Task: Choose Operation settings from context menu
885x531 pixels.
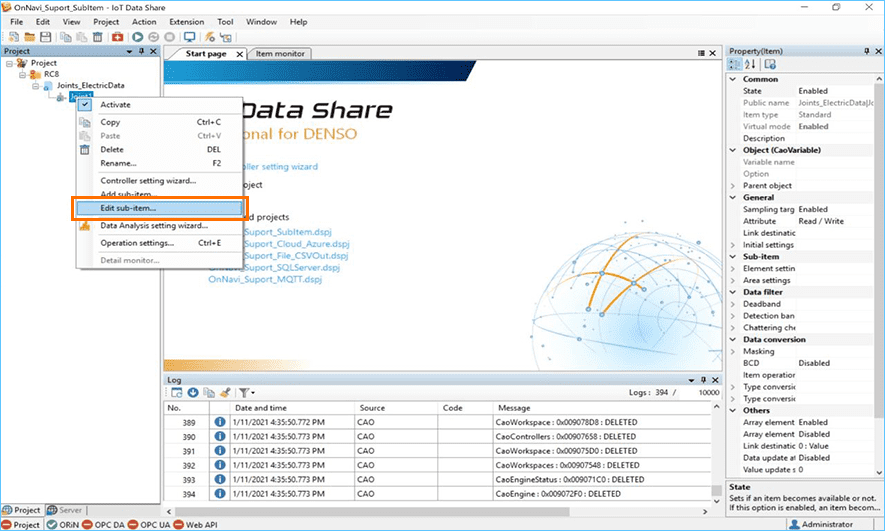Action: [137, 242]
